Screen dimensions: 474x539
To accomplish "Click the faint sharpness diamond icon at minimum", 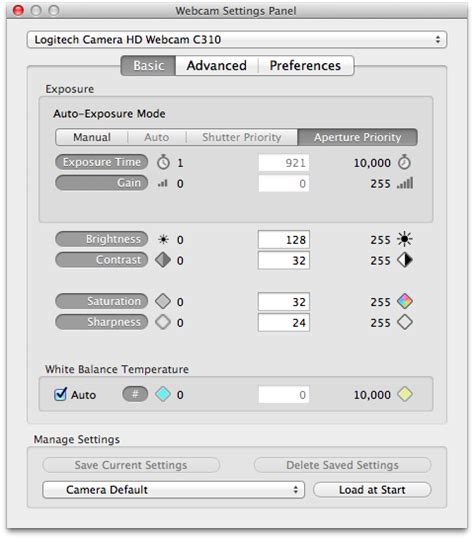I will (x=163, y=322).
